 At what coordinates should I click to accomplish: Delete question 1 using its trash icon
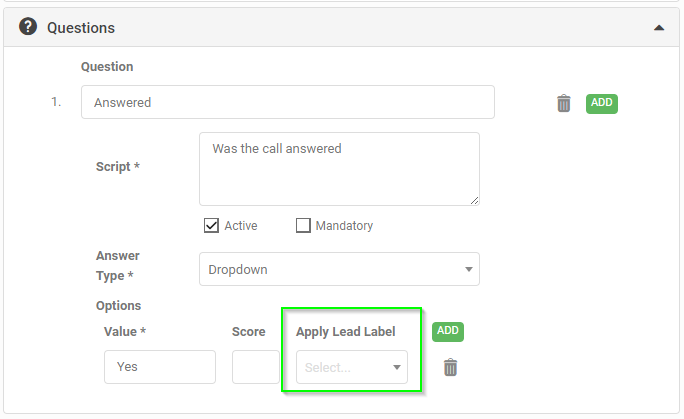click(x=564, y=103)
